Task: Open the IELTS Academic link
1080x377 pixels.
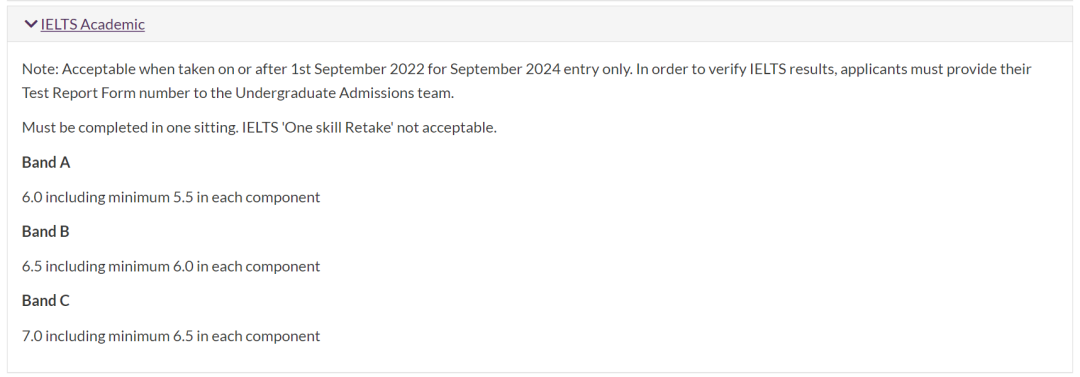Action: pyautogui.click(x=92, y=24)
